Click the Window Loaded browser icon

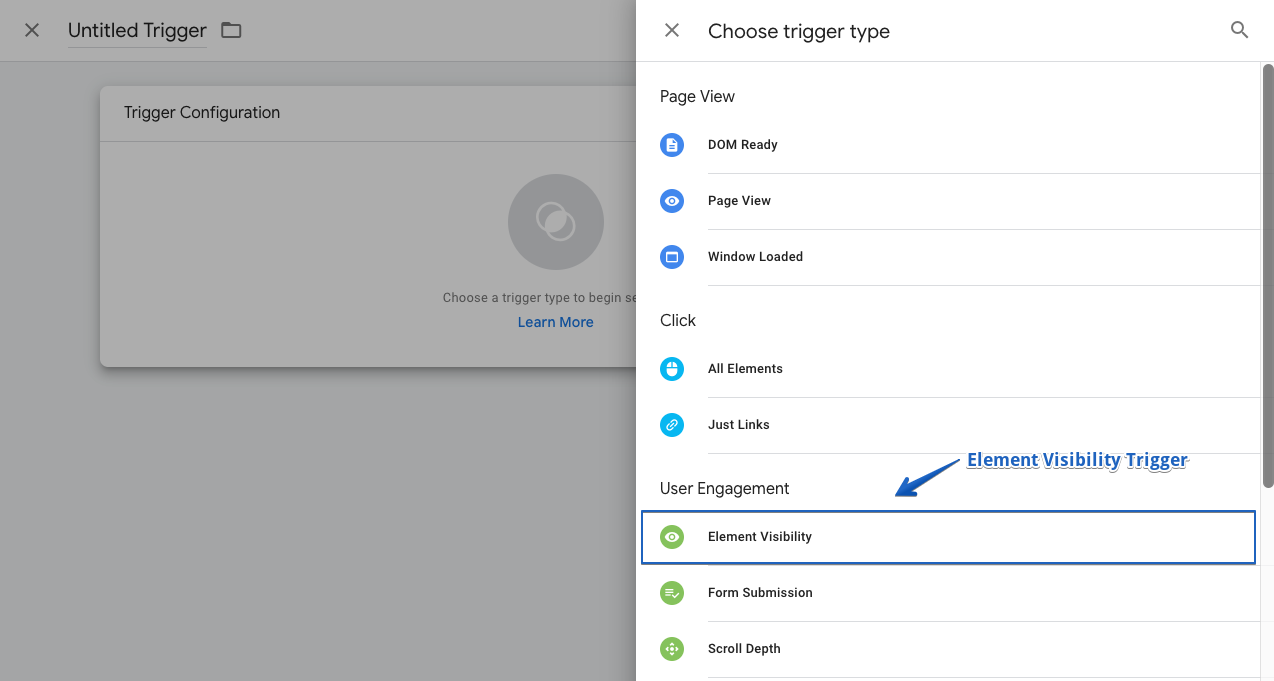672,257
